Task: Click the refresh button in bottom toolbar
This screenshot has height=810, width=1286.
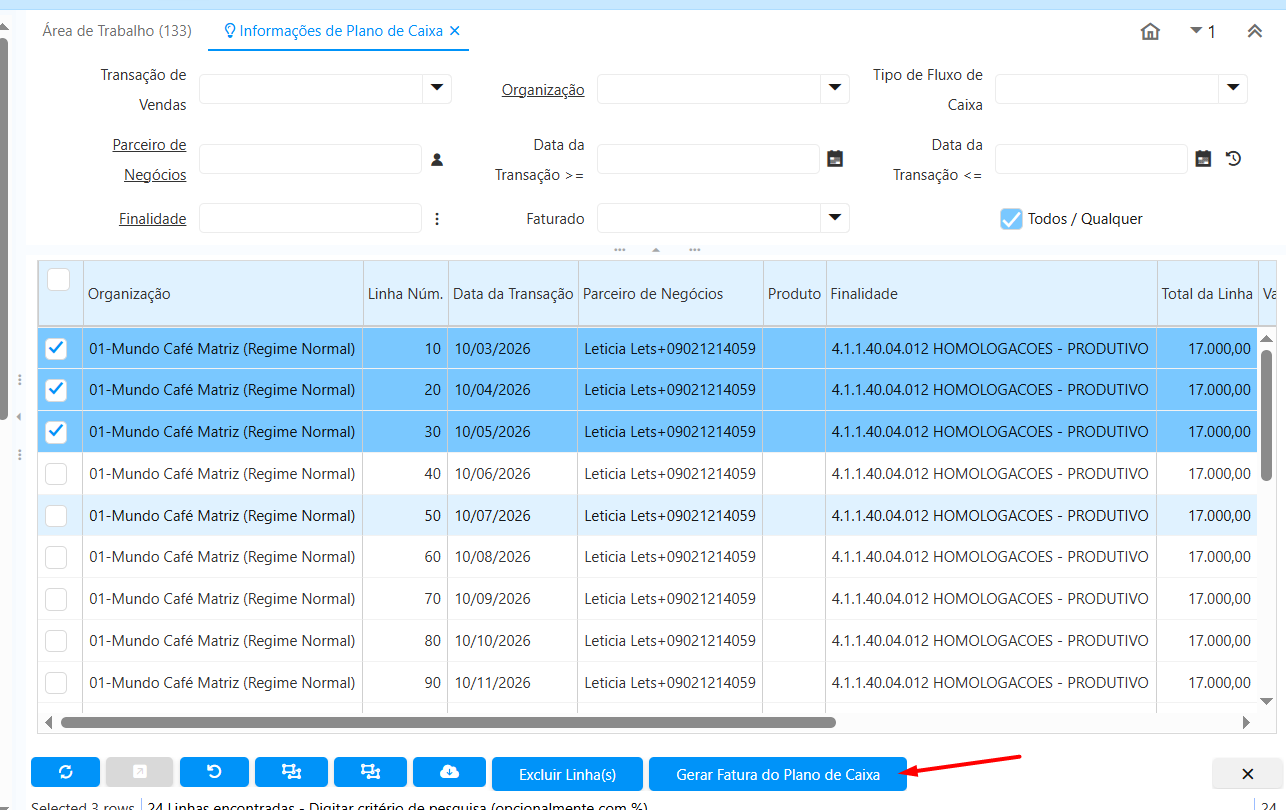Action: pos(66,772)
